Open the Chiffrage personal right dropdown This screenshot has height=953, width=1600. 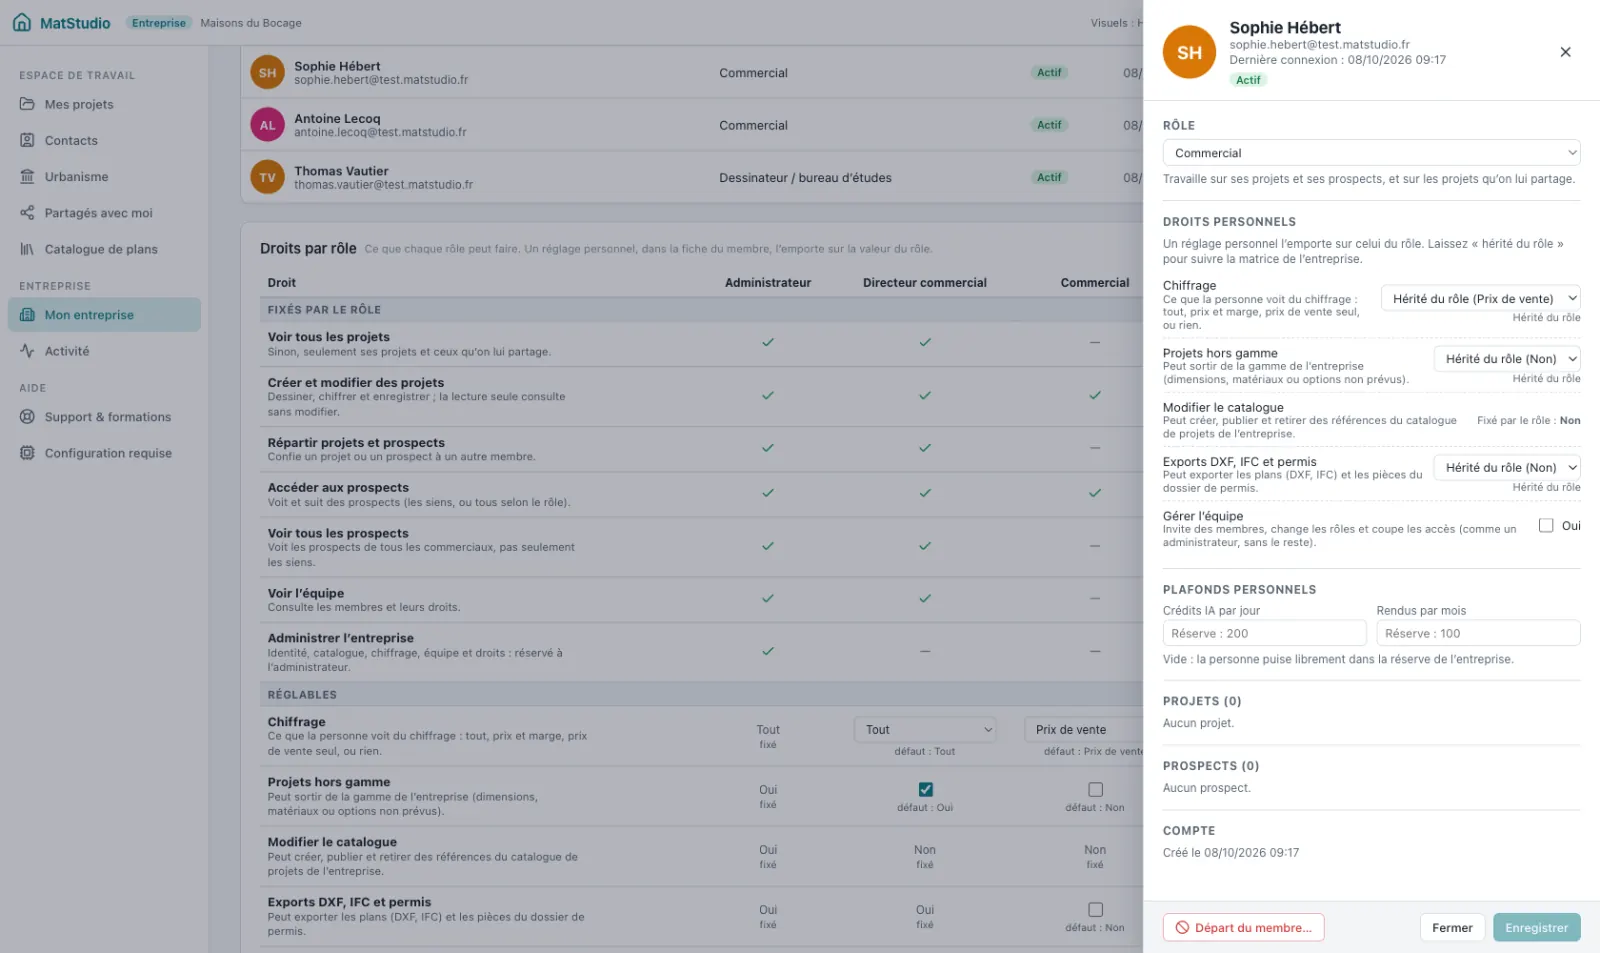coord(1480,298)
